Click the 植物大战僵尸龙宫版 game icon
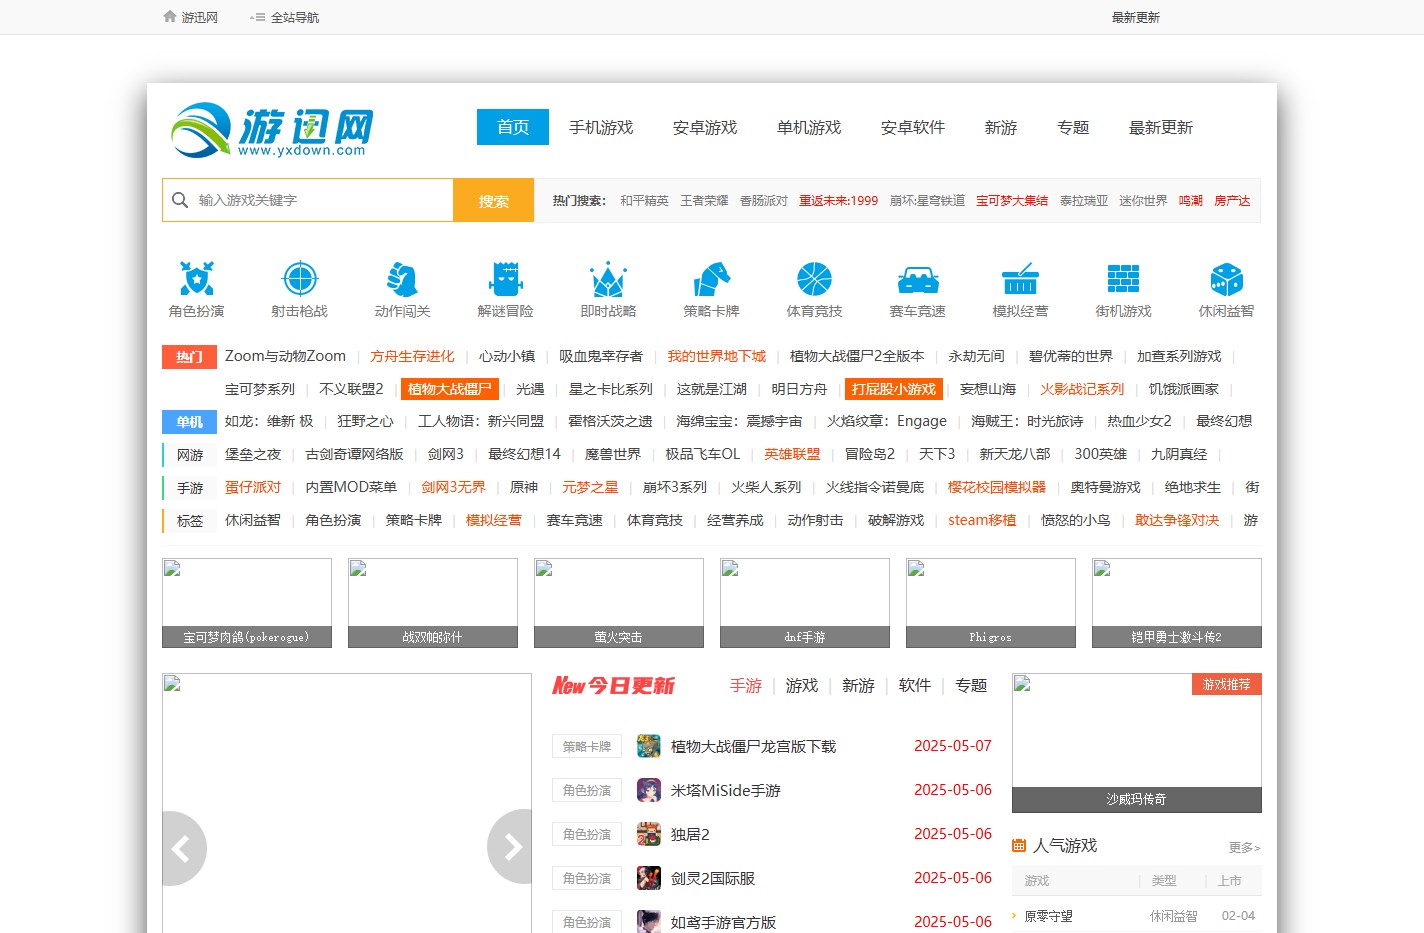 (649, 746)
